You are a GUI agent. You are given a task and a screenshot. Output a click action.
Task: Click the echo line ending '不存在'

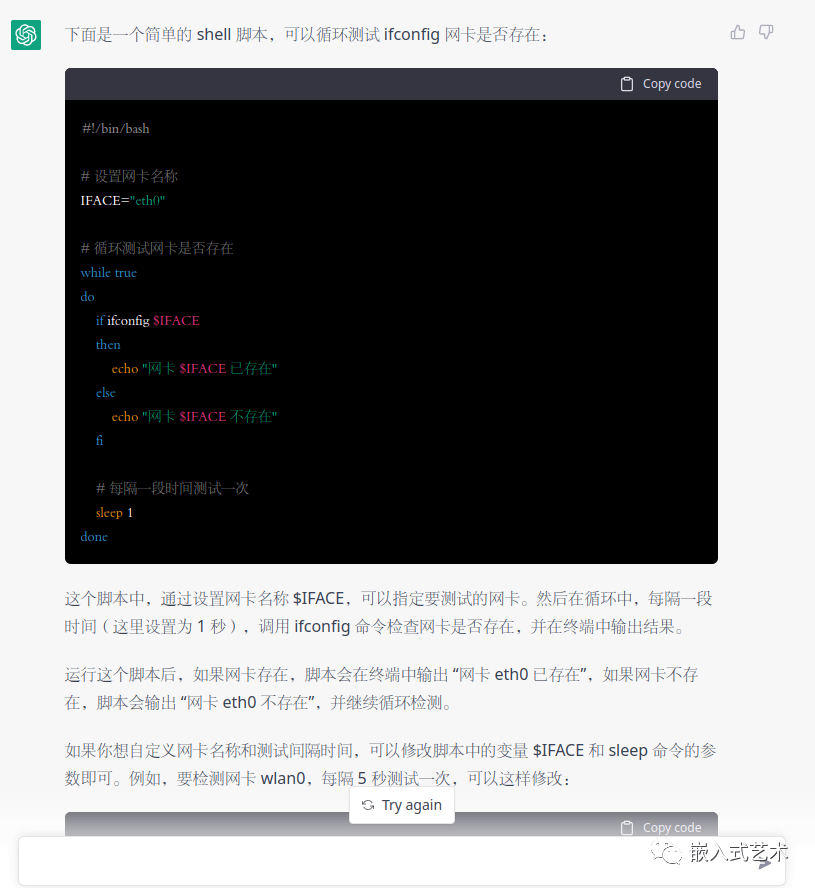(194, 416)
